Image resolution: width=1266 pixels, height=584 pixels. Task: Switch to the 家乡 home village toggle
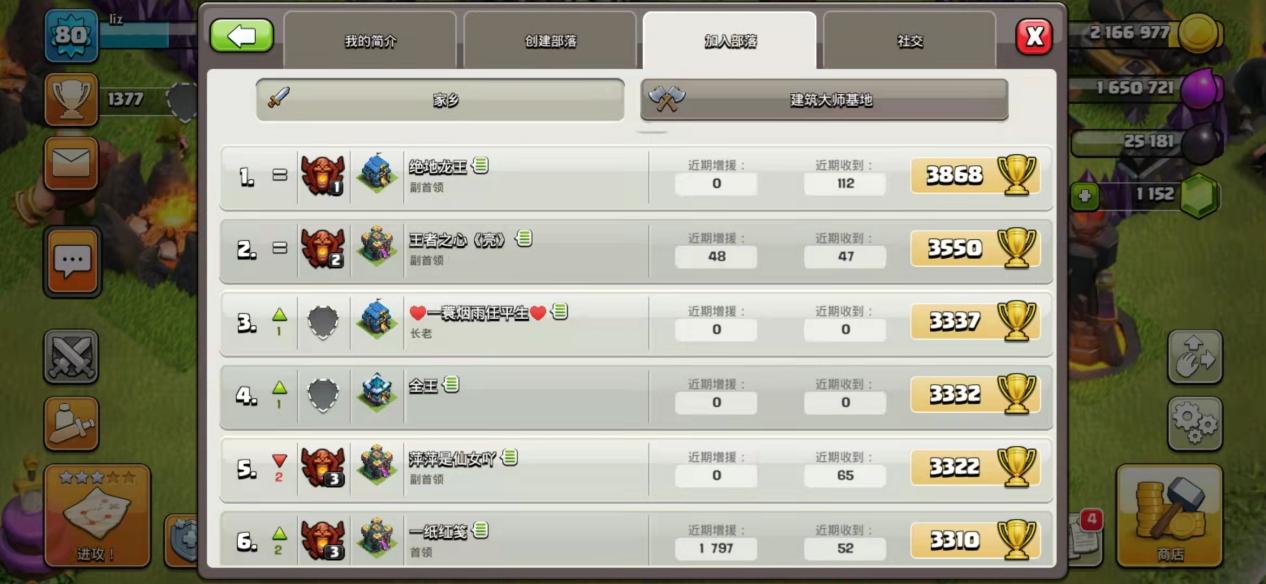[x=440, y=100]
